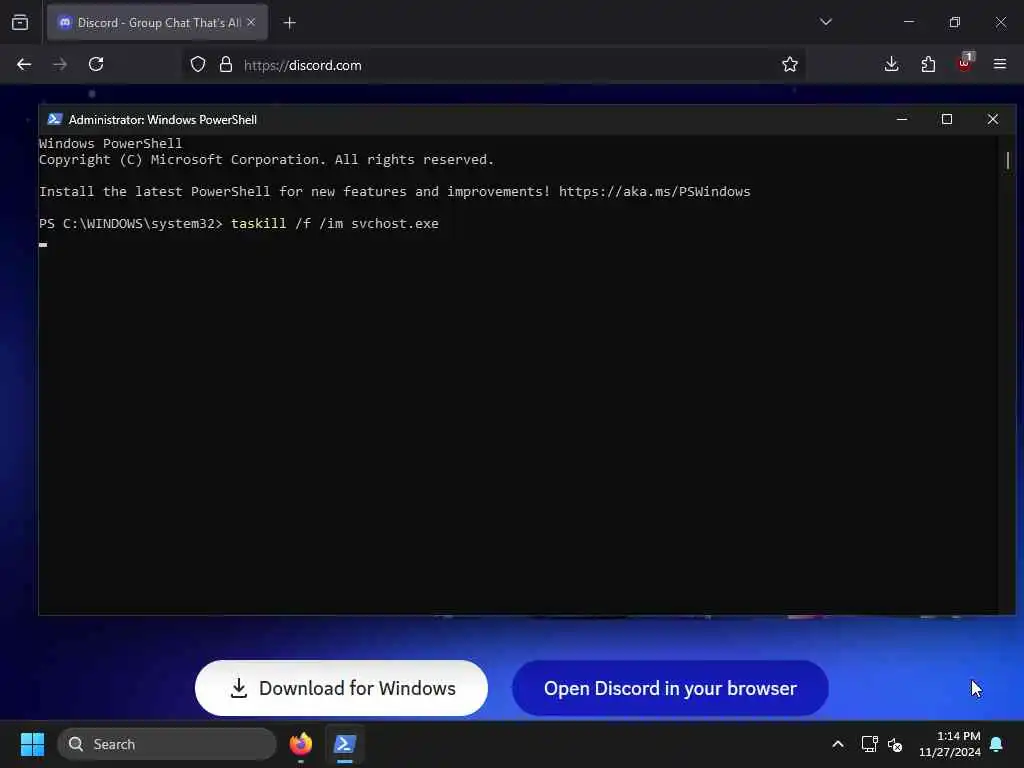
Task: Click the Copyright Microsoft Corporation line
Action: 266,160
